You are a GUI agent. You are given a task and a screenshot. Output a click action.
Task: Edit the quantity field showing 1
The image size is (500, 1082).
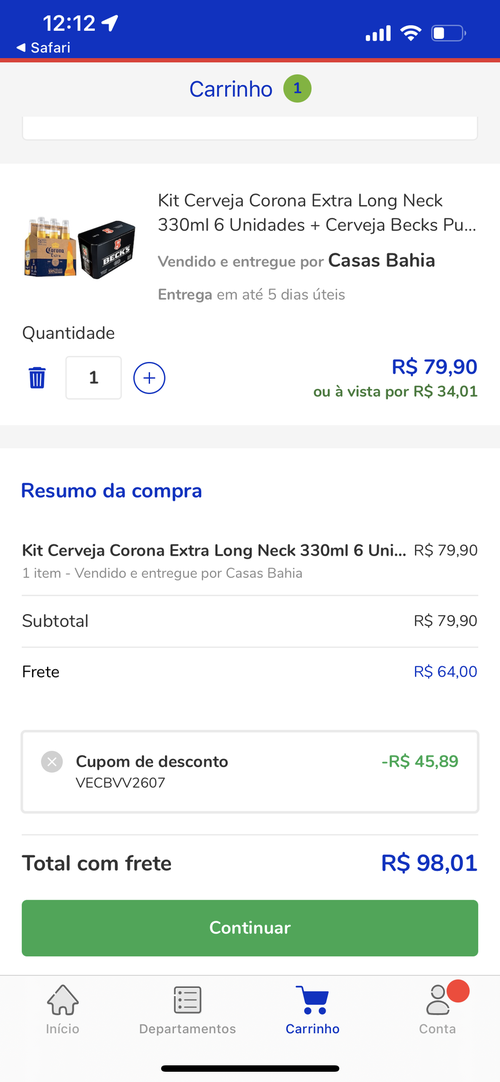tap(94, 377)
